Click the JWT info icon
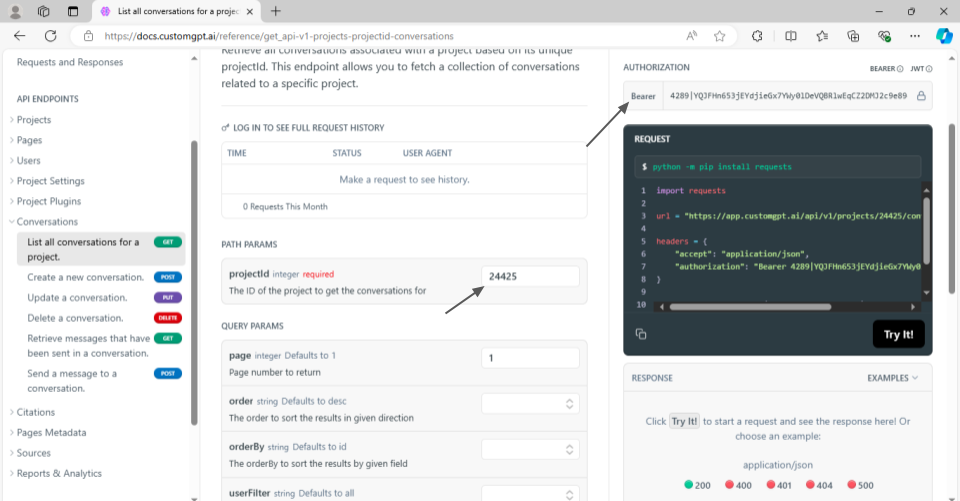 pyautogui.click(x=929, y=69)
